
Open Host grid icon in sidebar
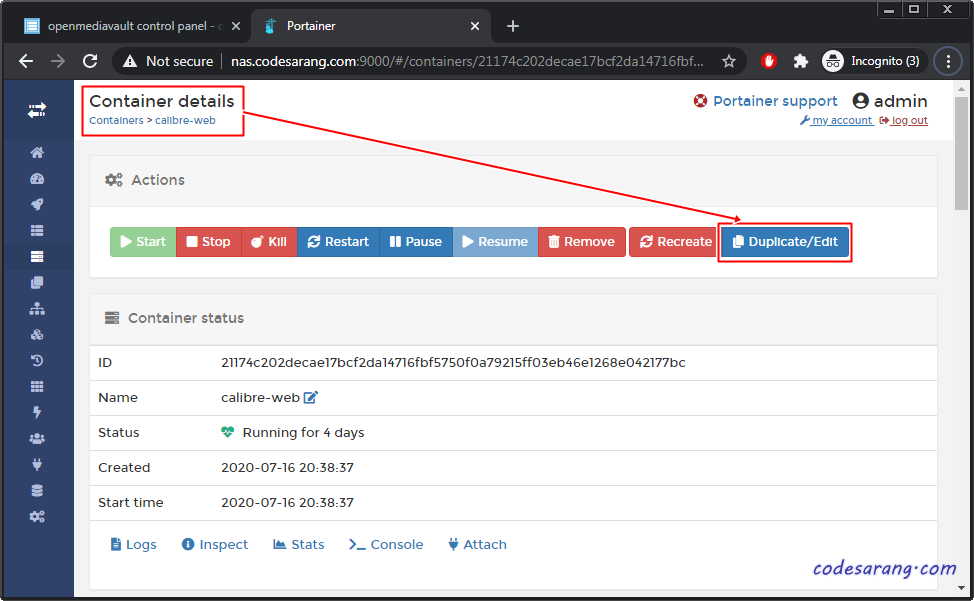point(37,386)
